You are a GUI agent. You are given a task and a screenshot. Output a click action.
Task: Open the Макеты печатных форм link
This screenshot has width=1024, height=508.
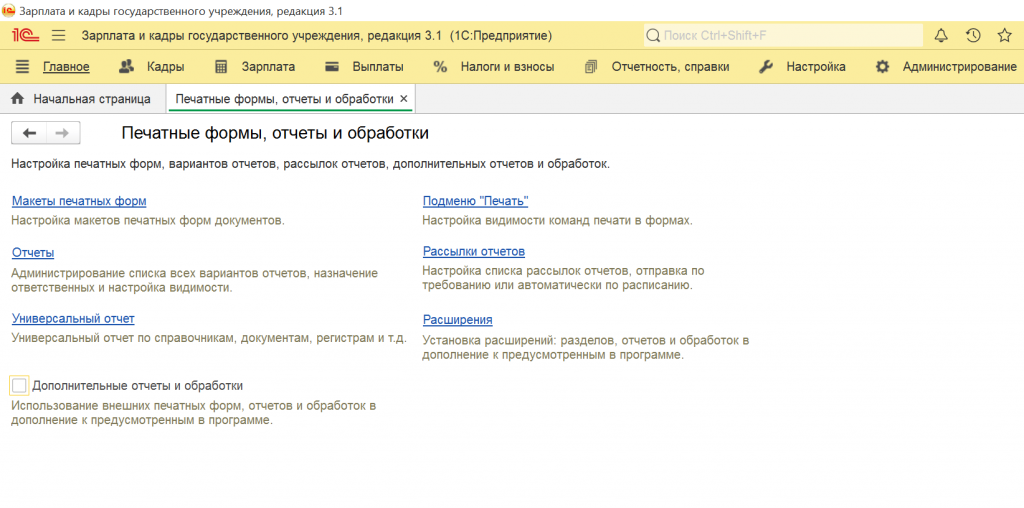(x=79, y=201)
